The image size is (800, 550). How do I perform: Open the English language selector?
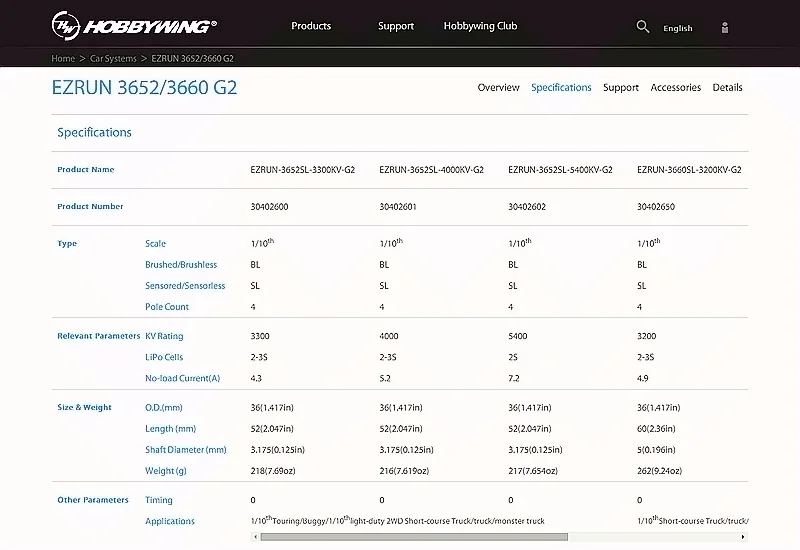click(678, 29)
